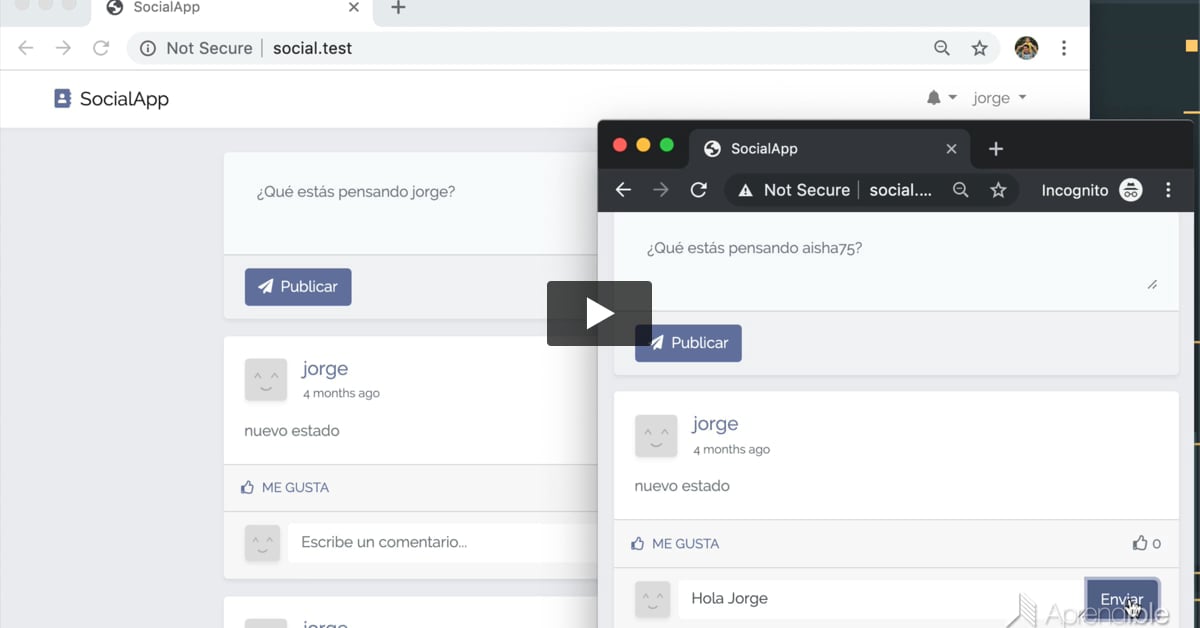Click jorge's avatar in main window post
1200x628 pixels.
[x=266, y=380]
